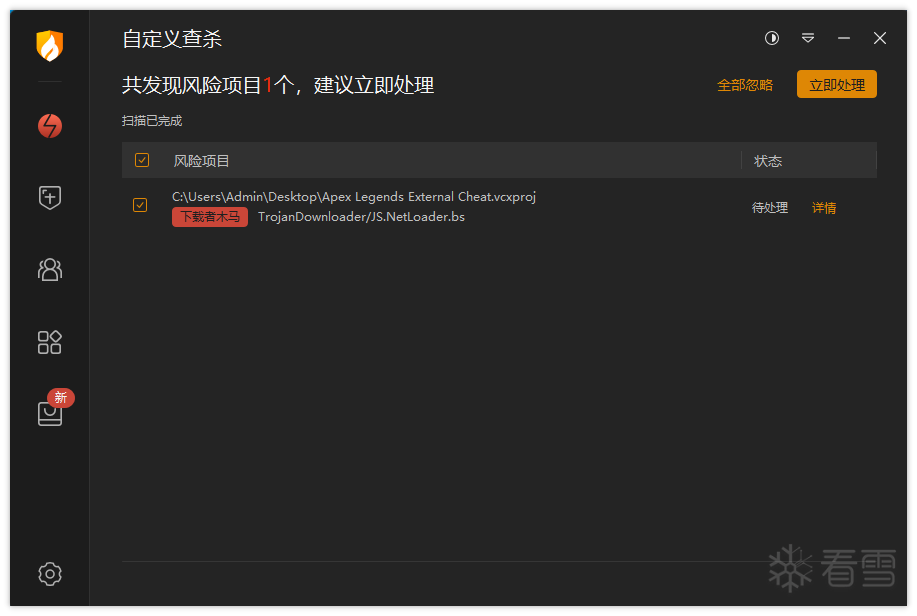The height and width of the screenshot is (616, 917).
Task: Click the Huorong shield logo icon
Action: (x=50, y=46)
